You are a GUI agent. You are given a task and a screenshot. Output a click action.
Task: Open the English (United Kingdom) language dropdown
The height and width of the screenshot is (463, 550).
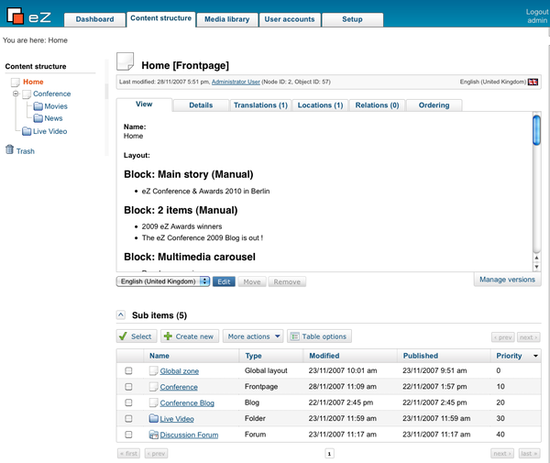tap(163, 281)
